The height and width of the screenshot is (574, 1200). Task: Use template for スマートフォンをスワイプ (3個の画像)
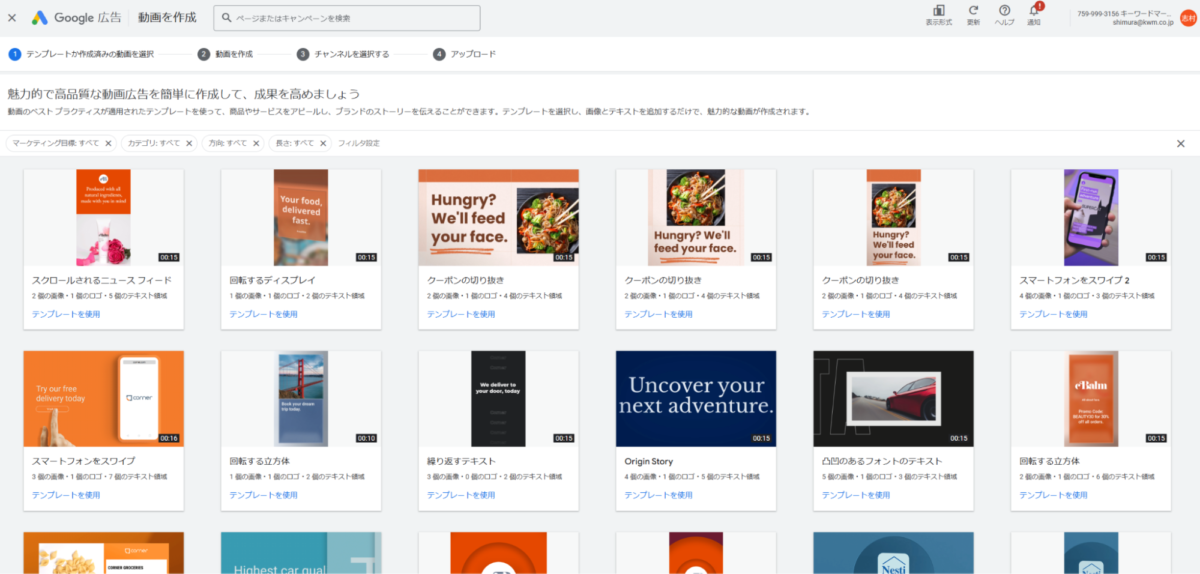tap(66, 495)
